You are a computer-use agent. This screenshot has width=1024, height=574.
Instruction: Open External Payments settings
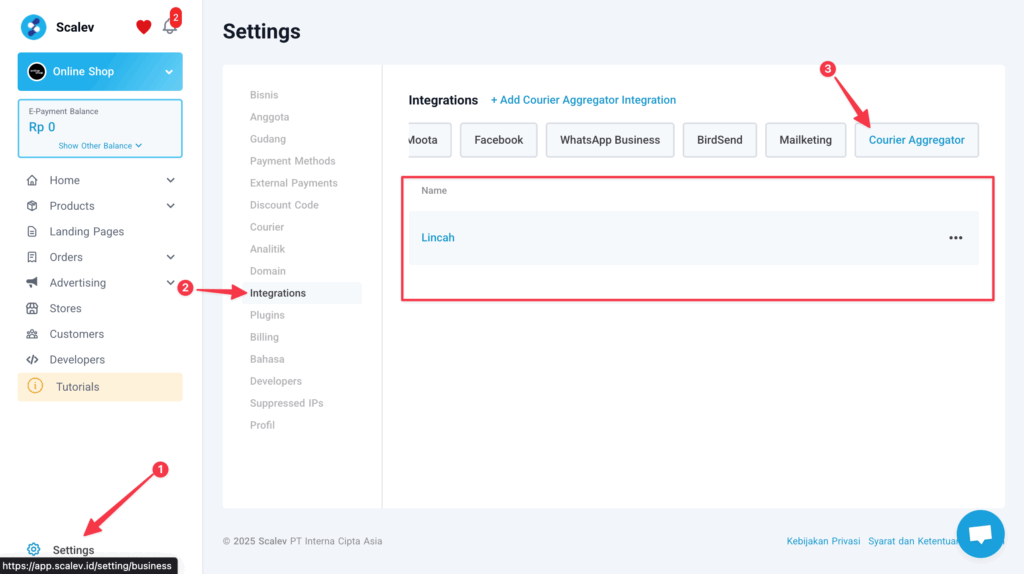[294, 183]
